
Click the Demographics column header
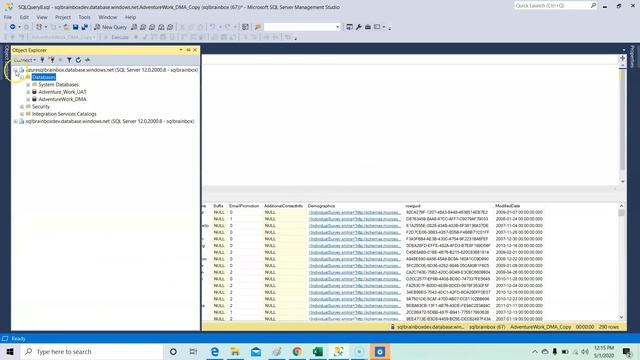322,206
